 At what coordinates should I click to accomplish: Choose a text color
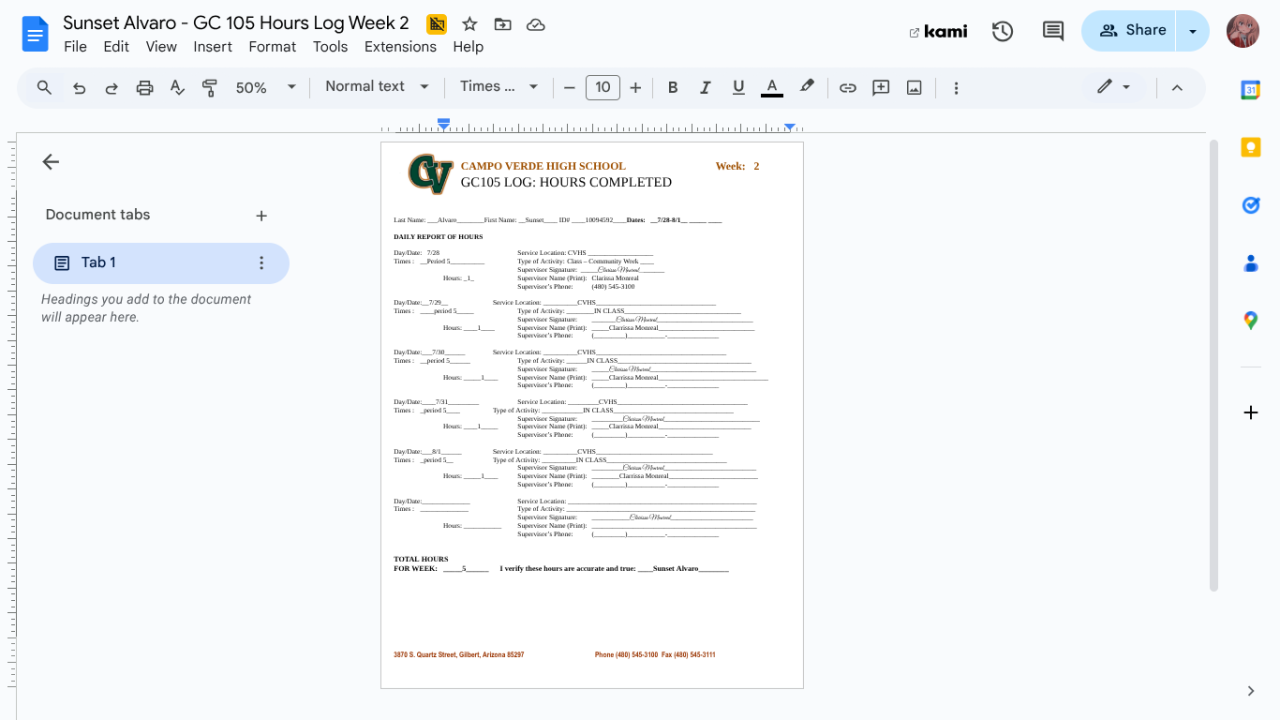[771, 88]
